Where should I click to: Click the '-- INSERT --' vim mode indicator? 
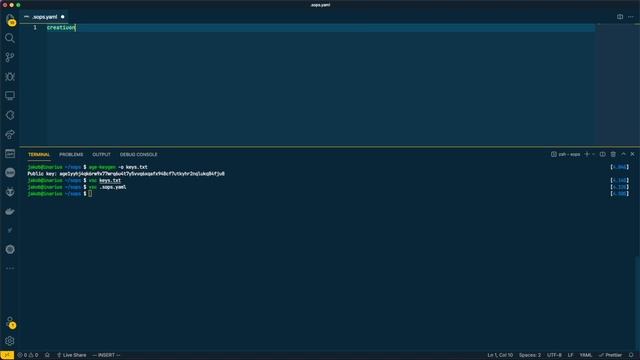106,355
